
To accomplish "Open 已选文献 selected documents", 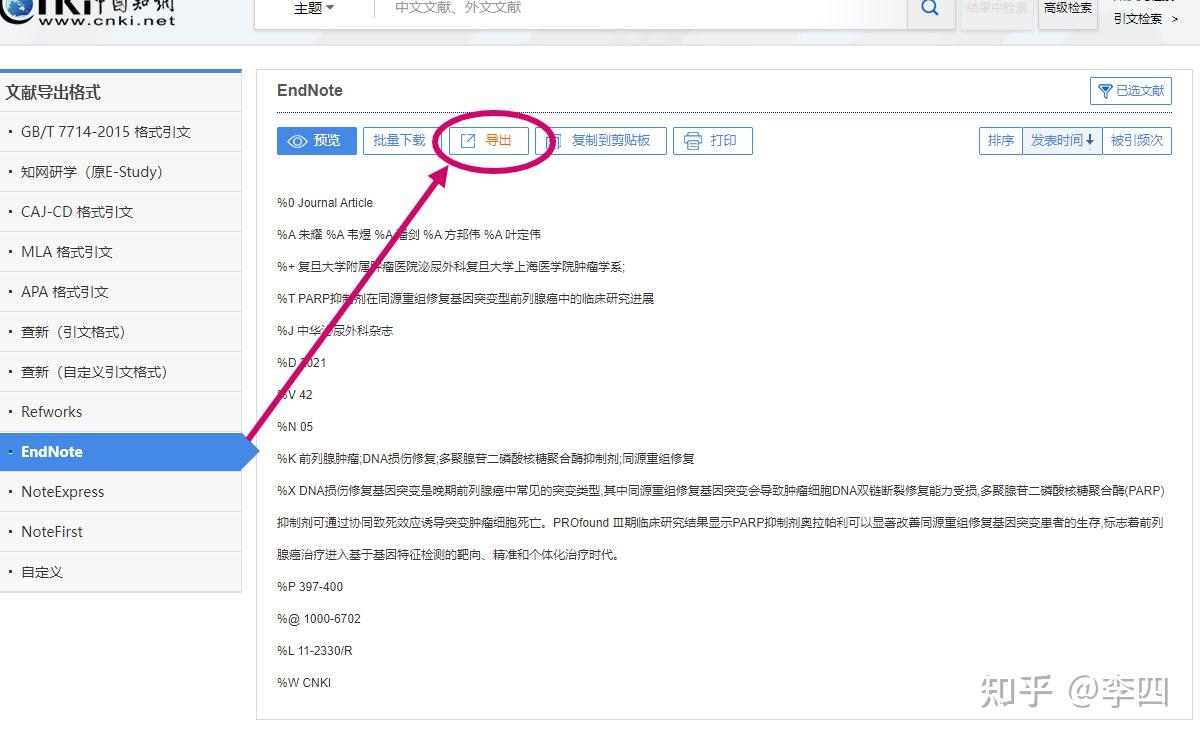I will tap(1131, 91).
